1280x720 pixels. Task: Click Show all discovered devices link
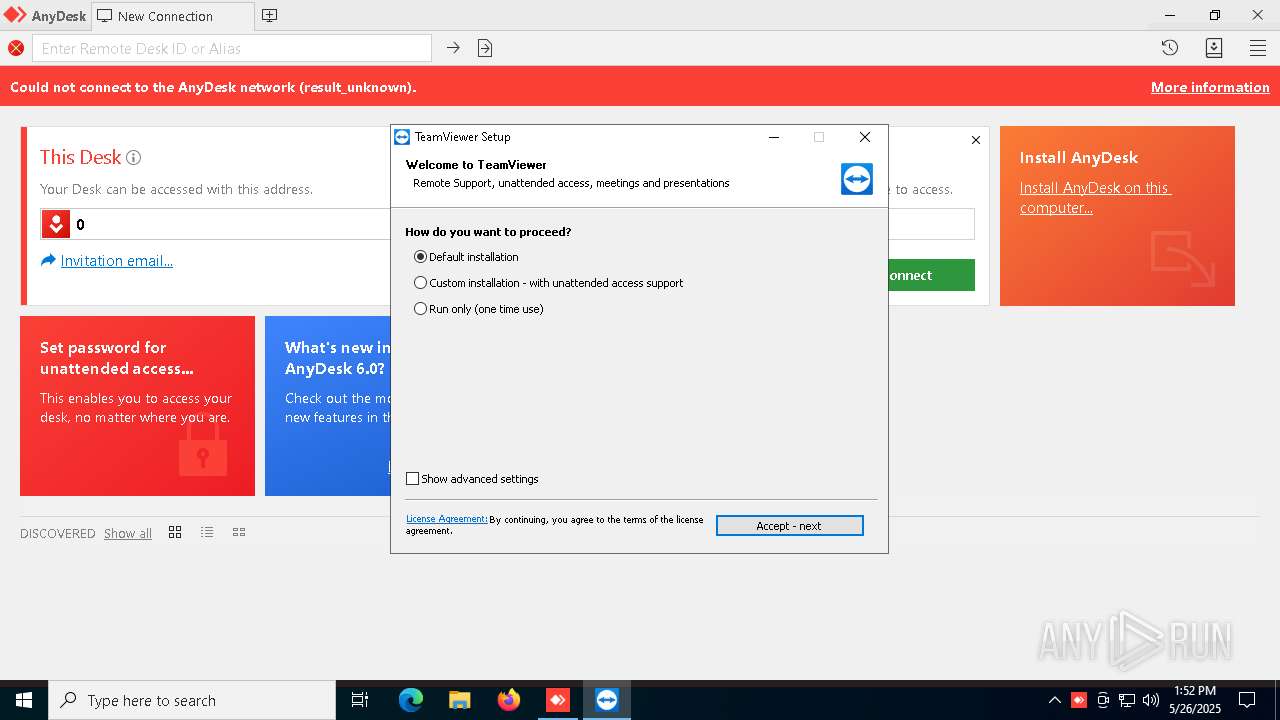(x=128, y=533)
